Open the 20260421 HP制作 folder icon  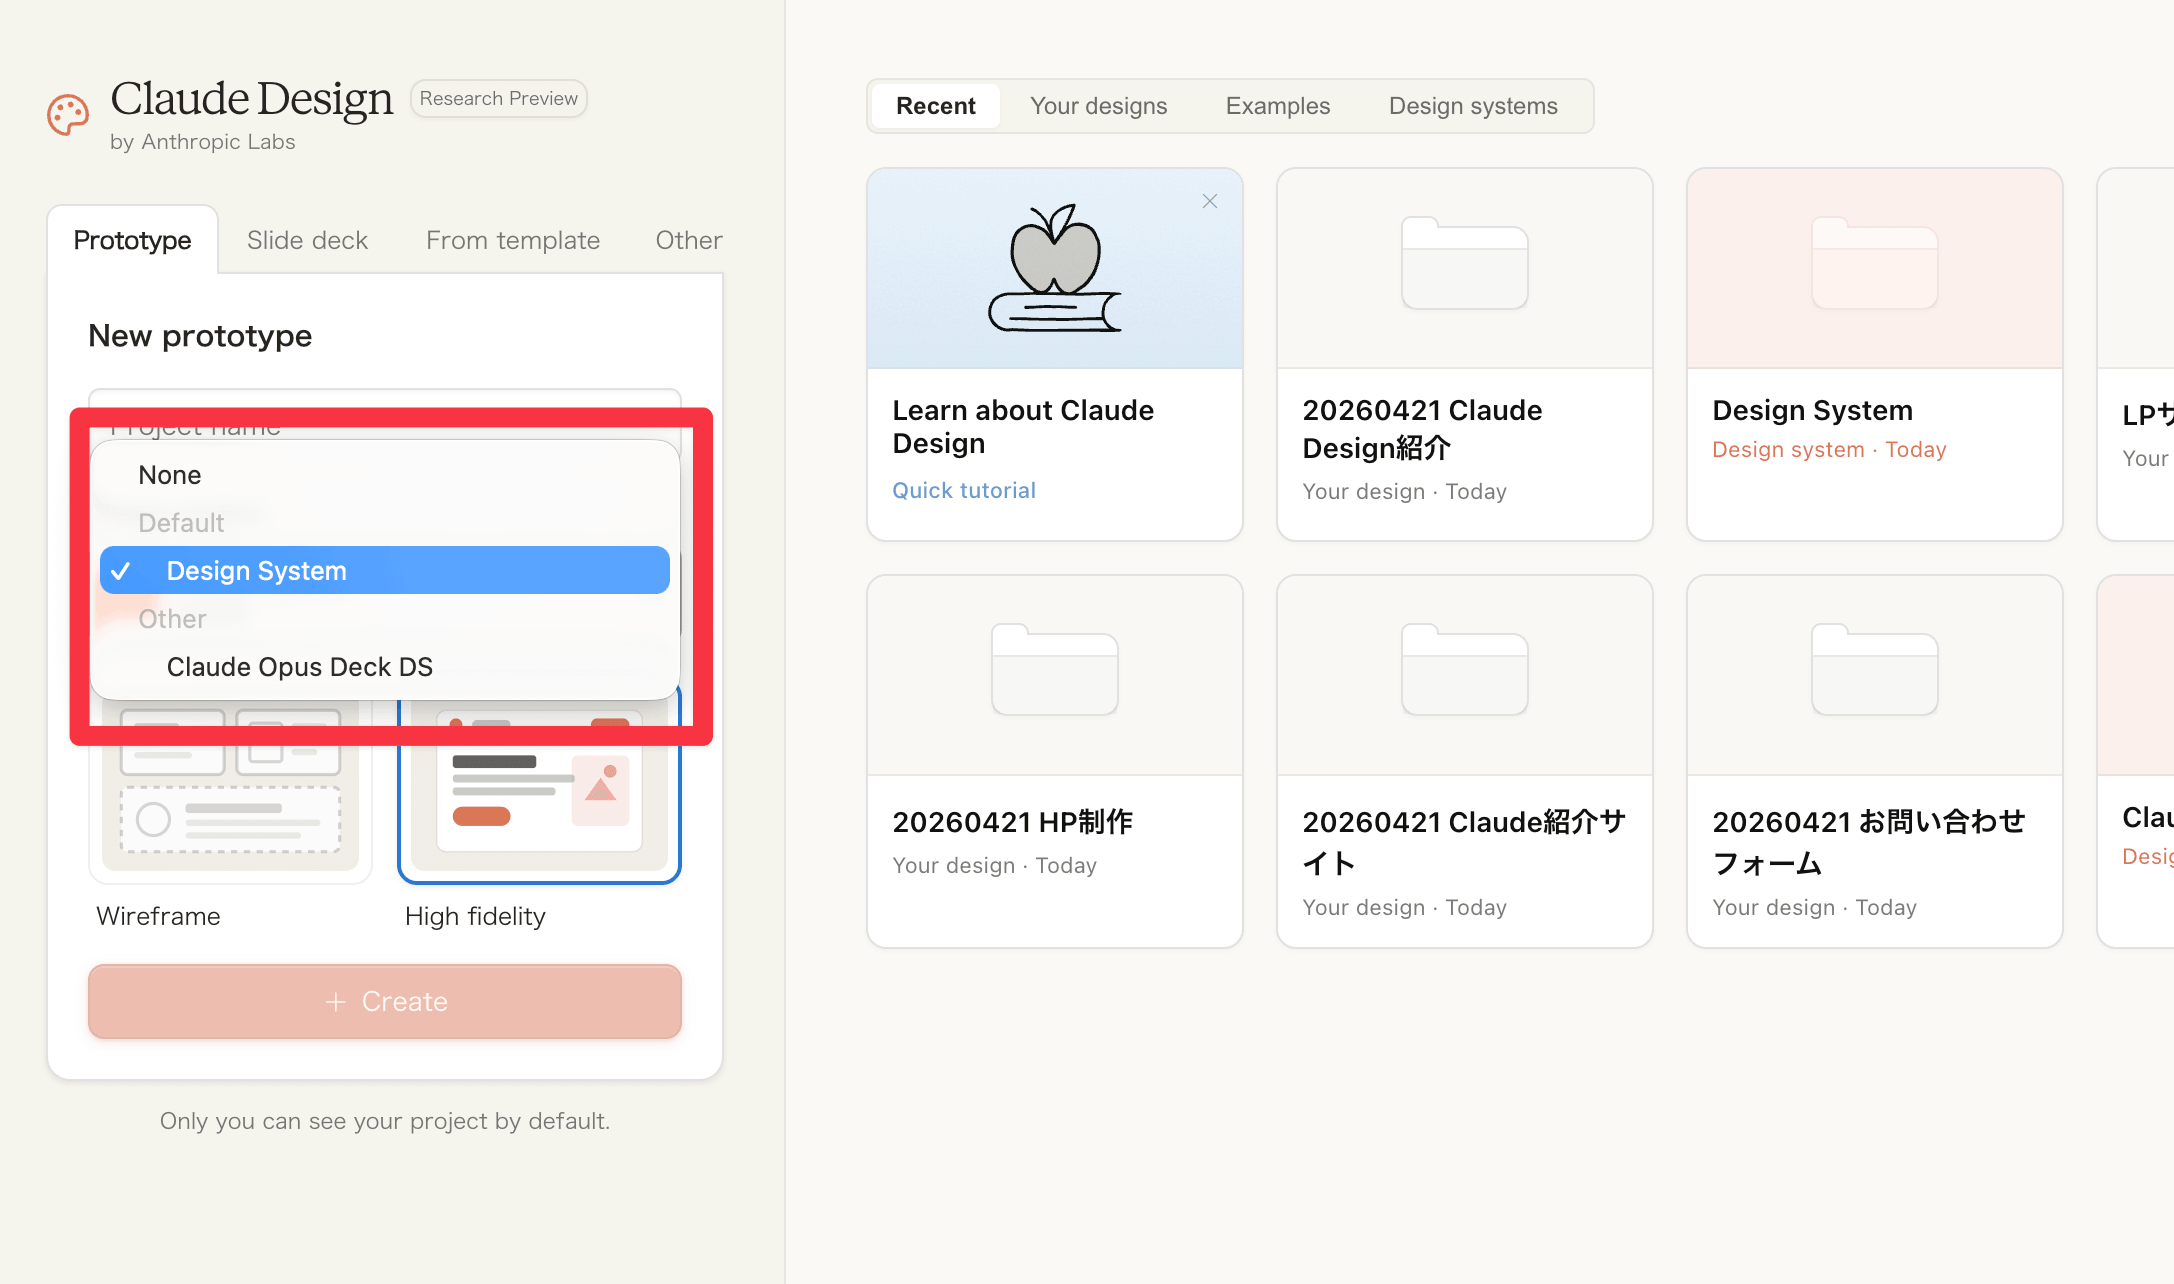coord(1054,670)
